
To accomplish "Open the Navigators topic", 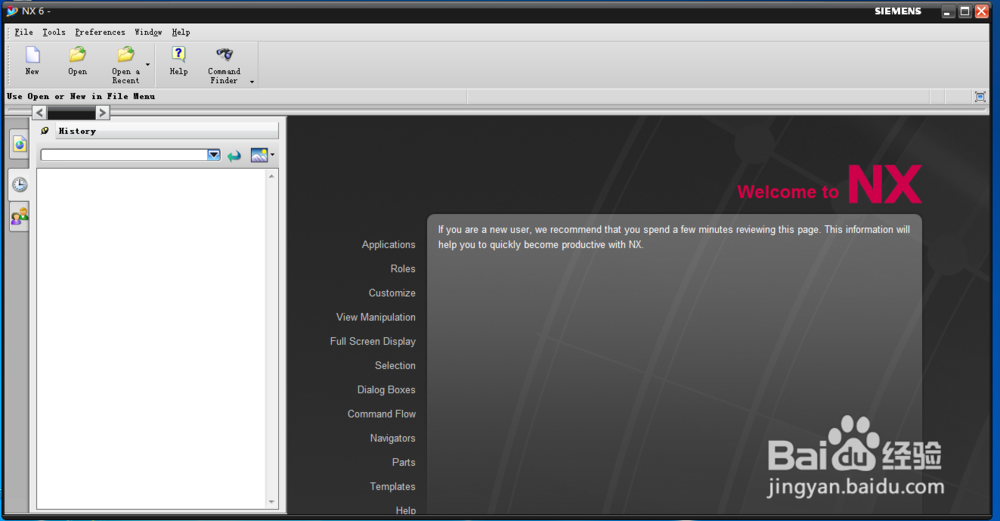I will click(x=392, y=438).
